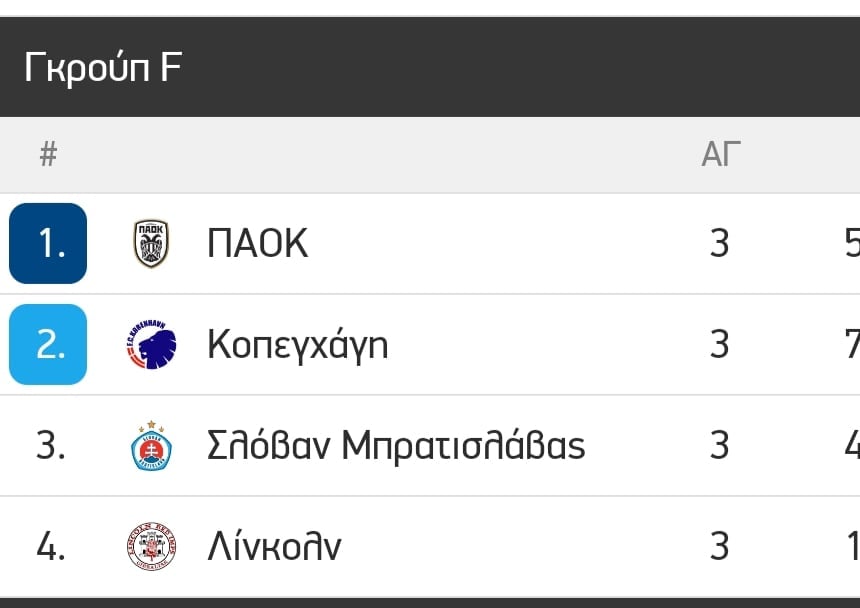Select the light blue position 2 badge

tap(48, 344)
